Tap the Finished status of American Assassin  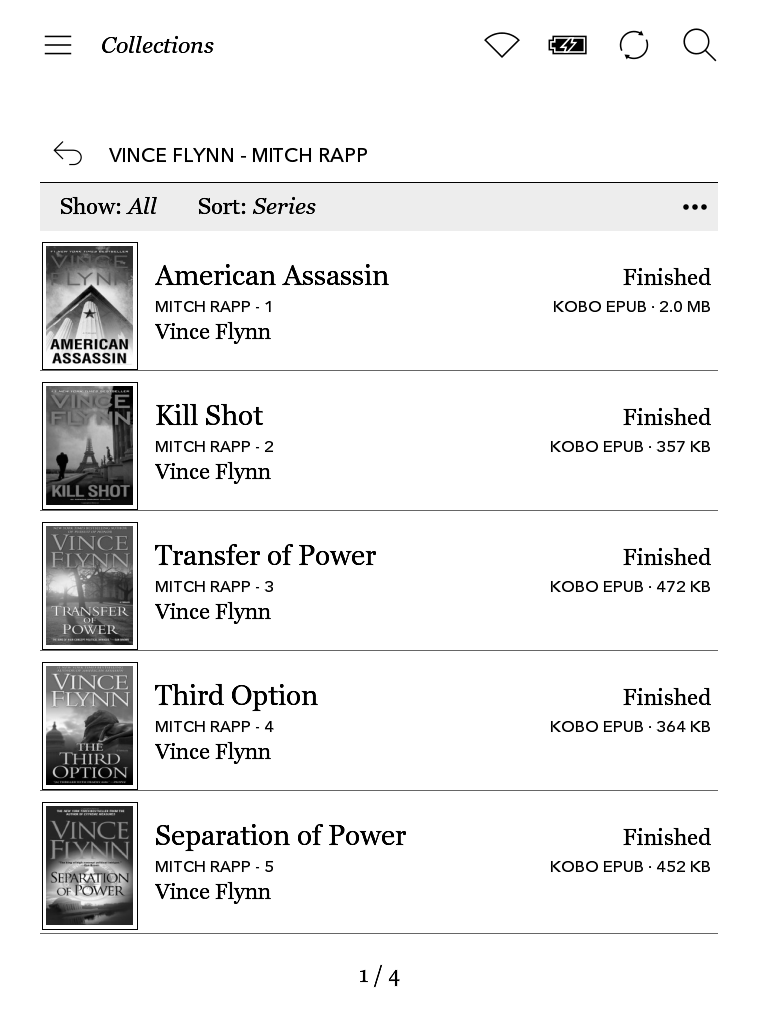pyautogui.click(x=666, y=277)
